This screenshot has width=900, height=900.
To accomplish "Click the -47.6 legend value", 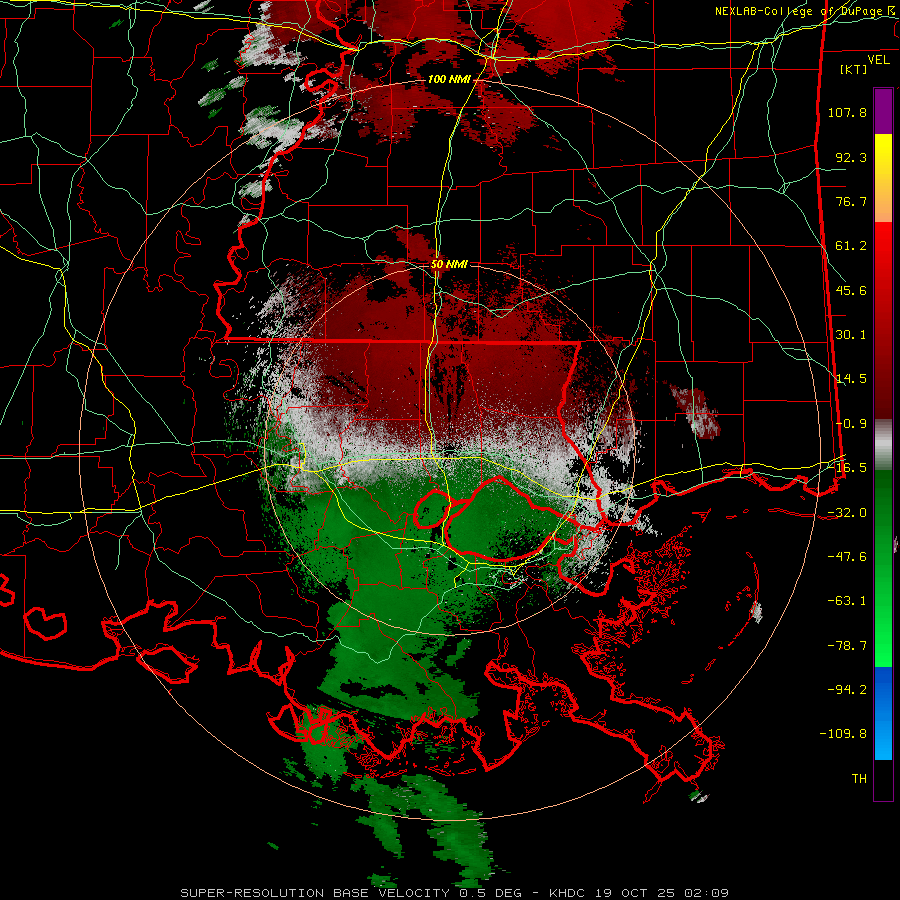I will [847, 557].
